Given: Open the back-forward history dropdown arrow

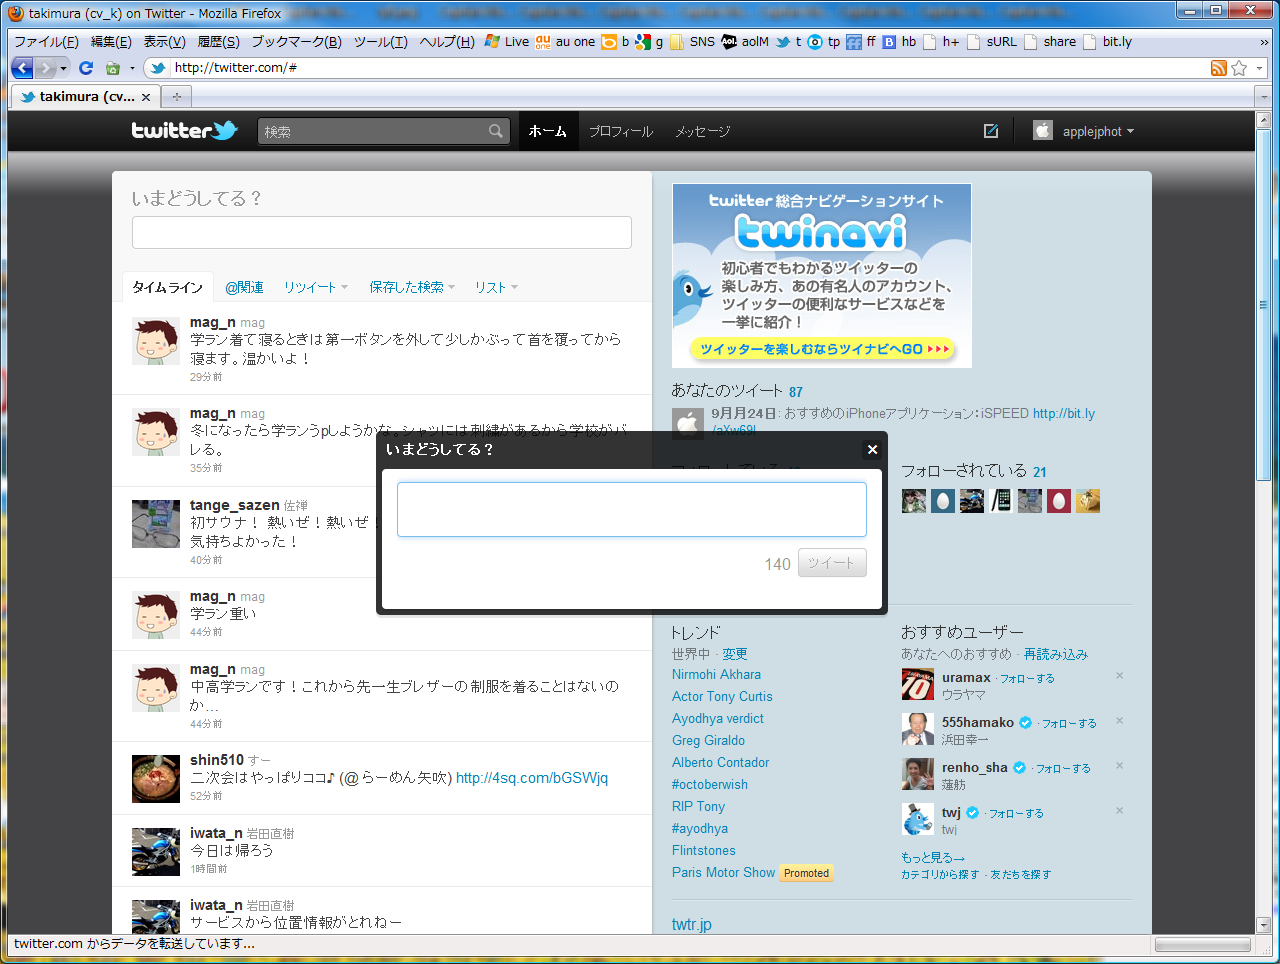Looking at the screenshot, I should point(64,68).
